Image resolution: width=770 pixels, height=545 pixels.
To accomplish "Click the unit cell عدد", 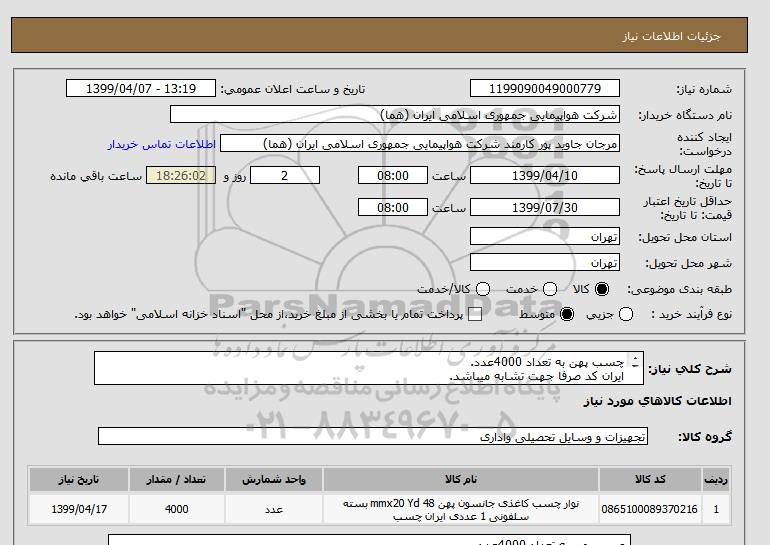I will [x=274, y=509].
